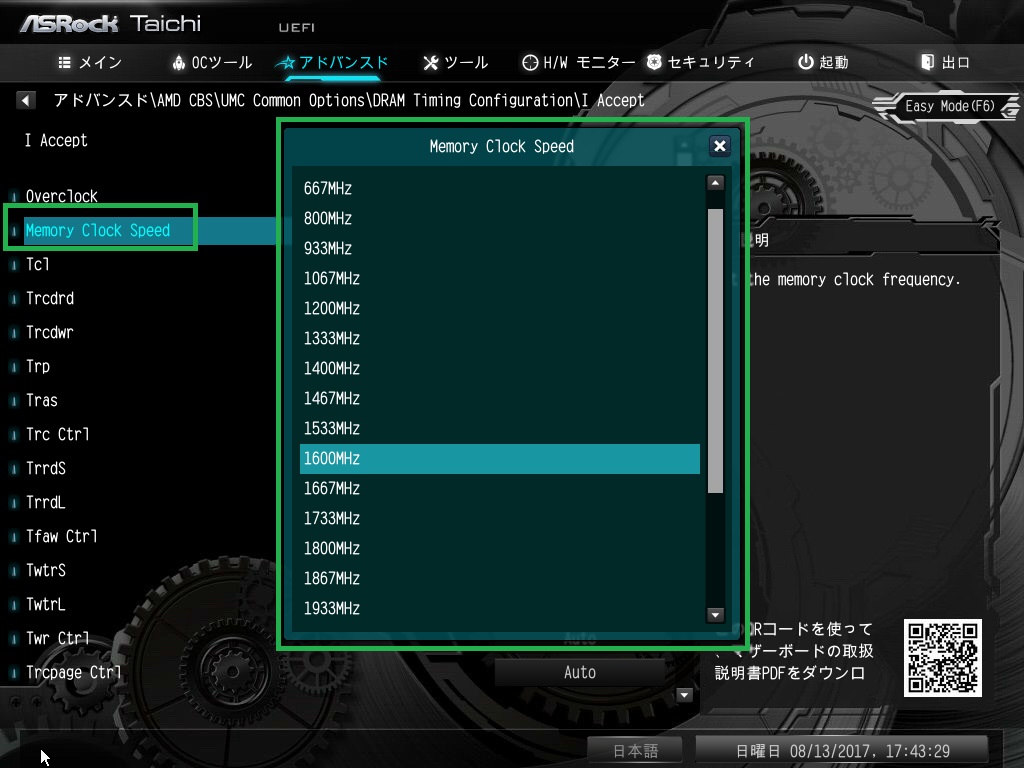Viewport: 1024px width, 768px height.
Task: Click the manual download QR code
Action: click(942, 658)
